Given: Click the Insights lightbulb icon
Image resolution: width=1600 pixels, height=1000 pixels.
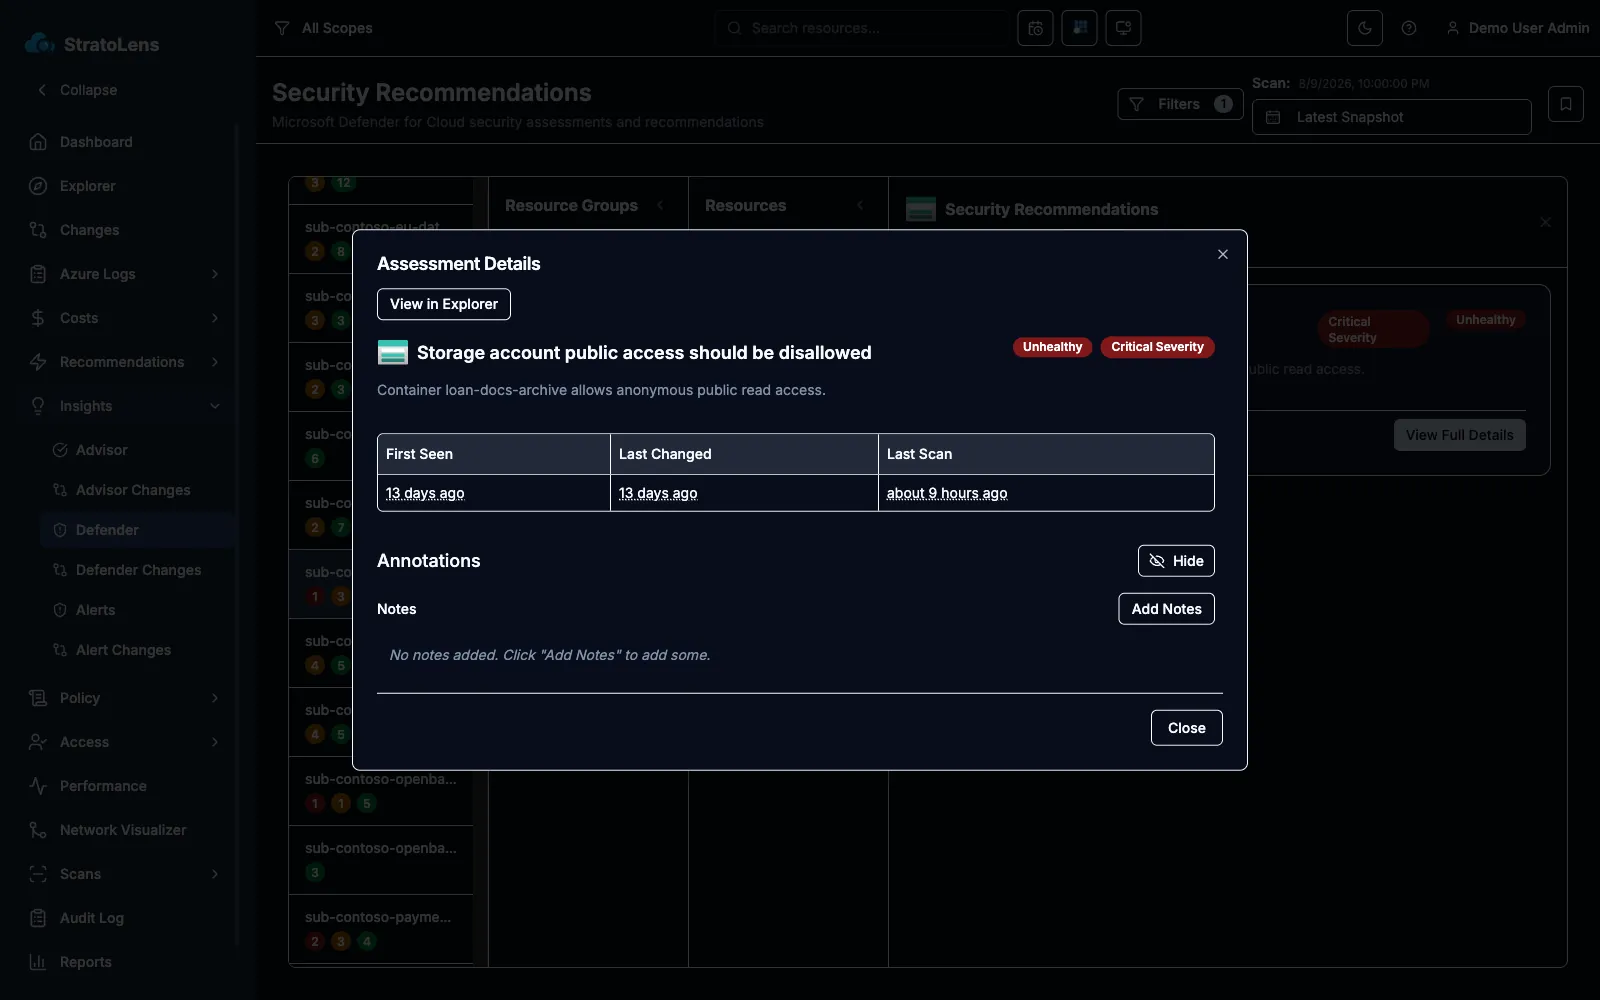Looking at the screenshot, I should (x=38, y=406).
